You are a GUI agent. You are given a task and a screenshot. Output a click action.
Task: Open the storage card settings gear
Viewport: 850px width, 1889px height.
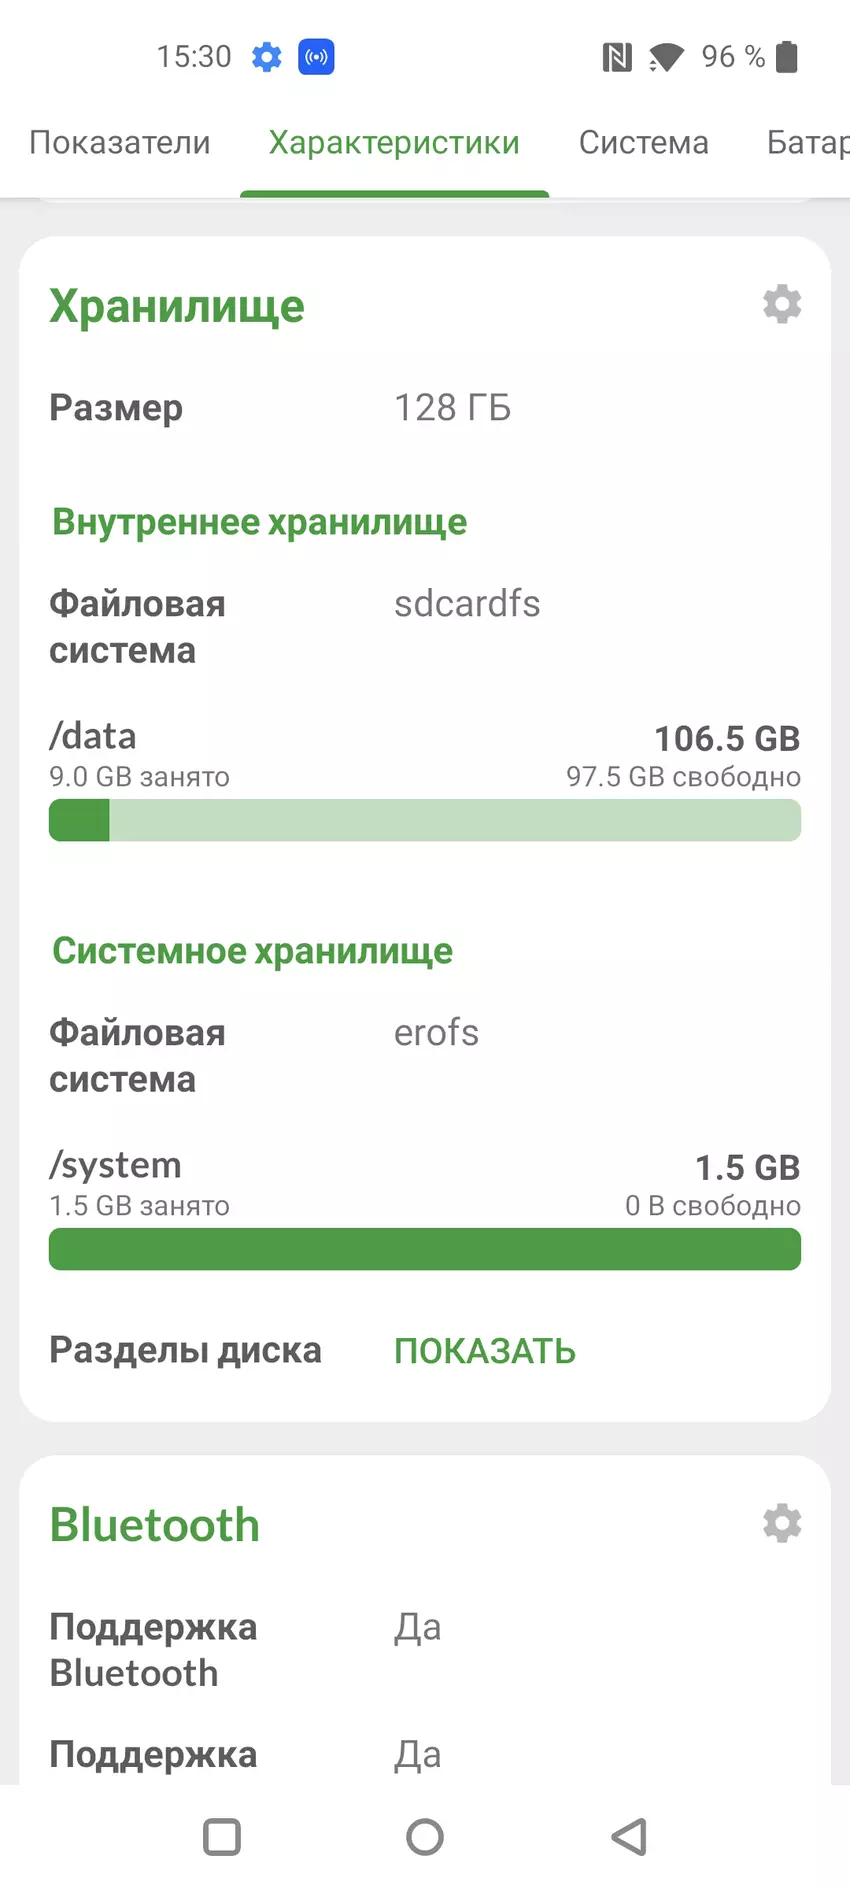782,304
